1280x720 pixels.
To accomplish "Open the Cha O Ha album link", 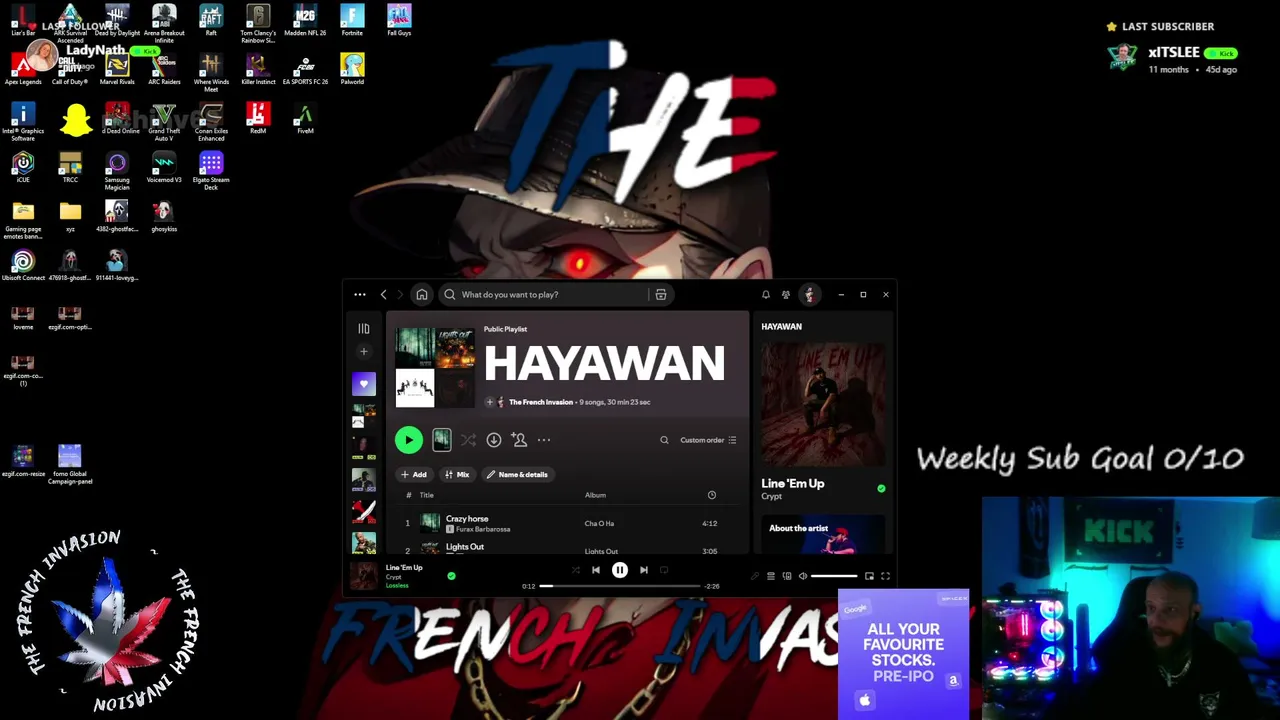I will point(599,524).
